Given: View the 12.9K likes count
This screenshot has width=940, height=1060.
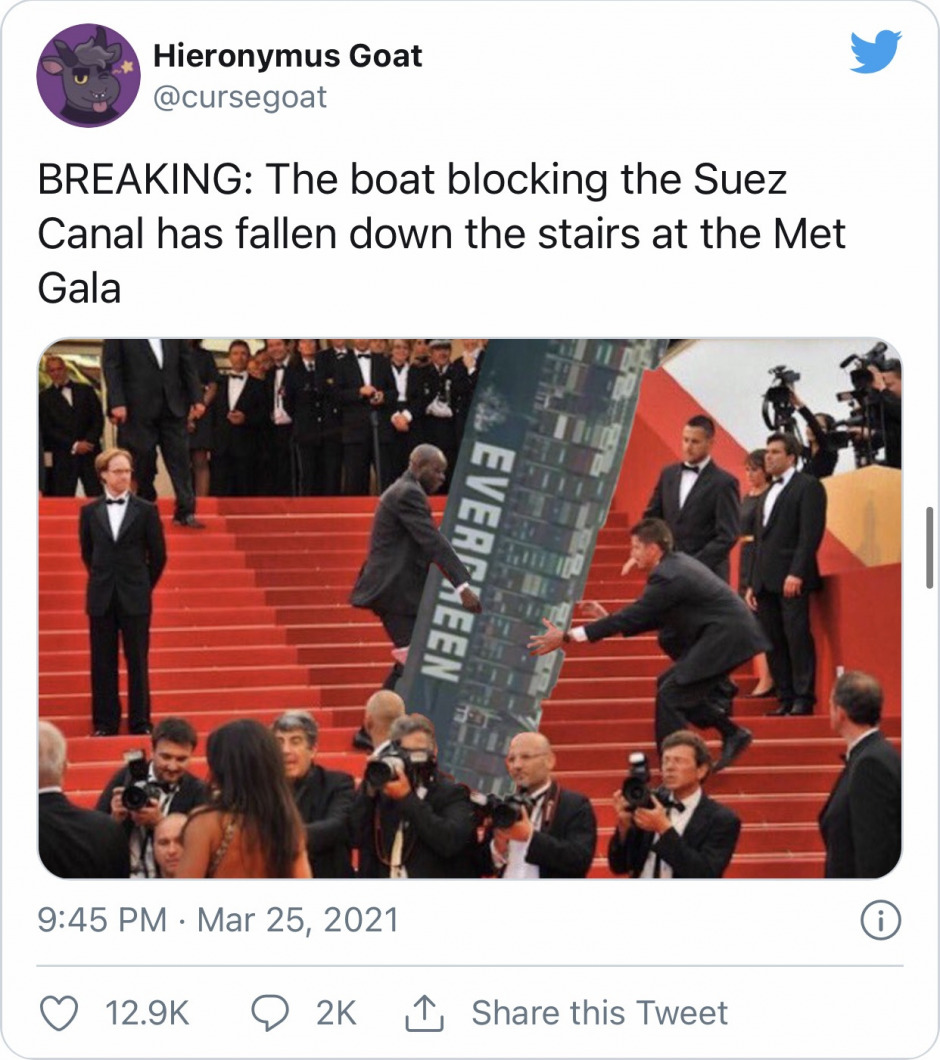Looking at the screenshot, I should pyautogui.click(x=147, y=1013).
